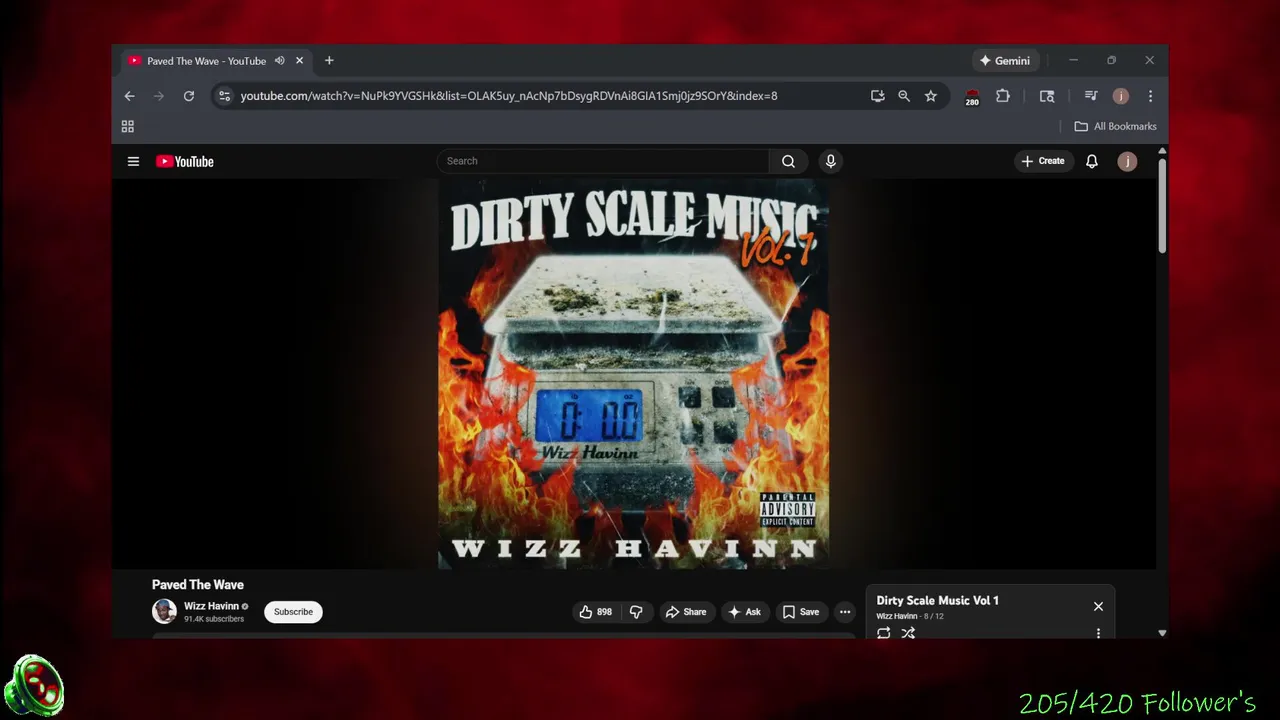The height and width of the screenshot is (720, 1280).
Task: Click the Create button
Action: (x=1043, y=161)
